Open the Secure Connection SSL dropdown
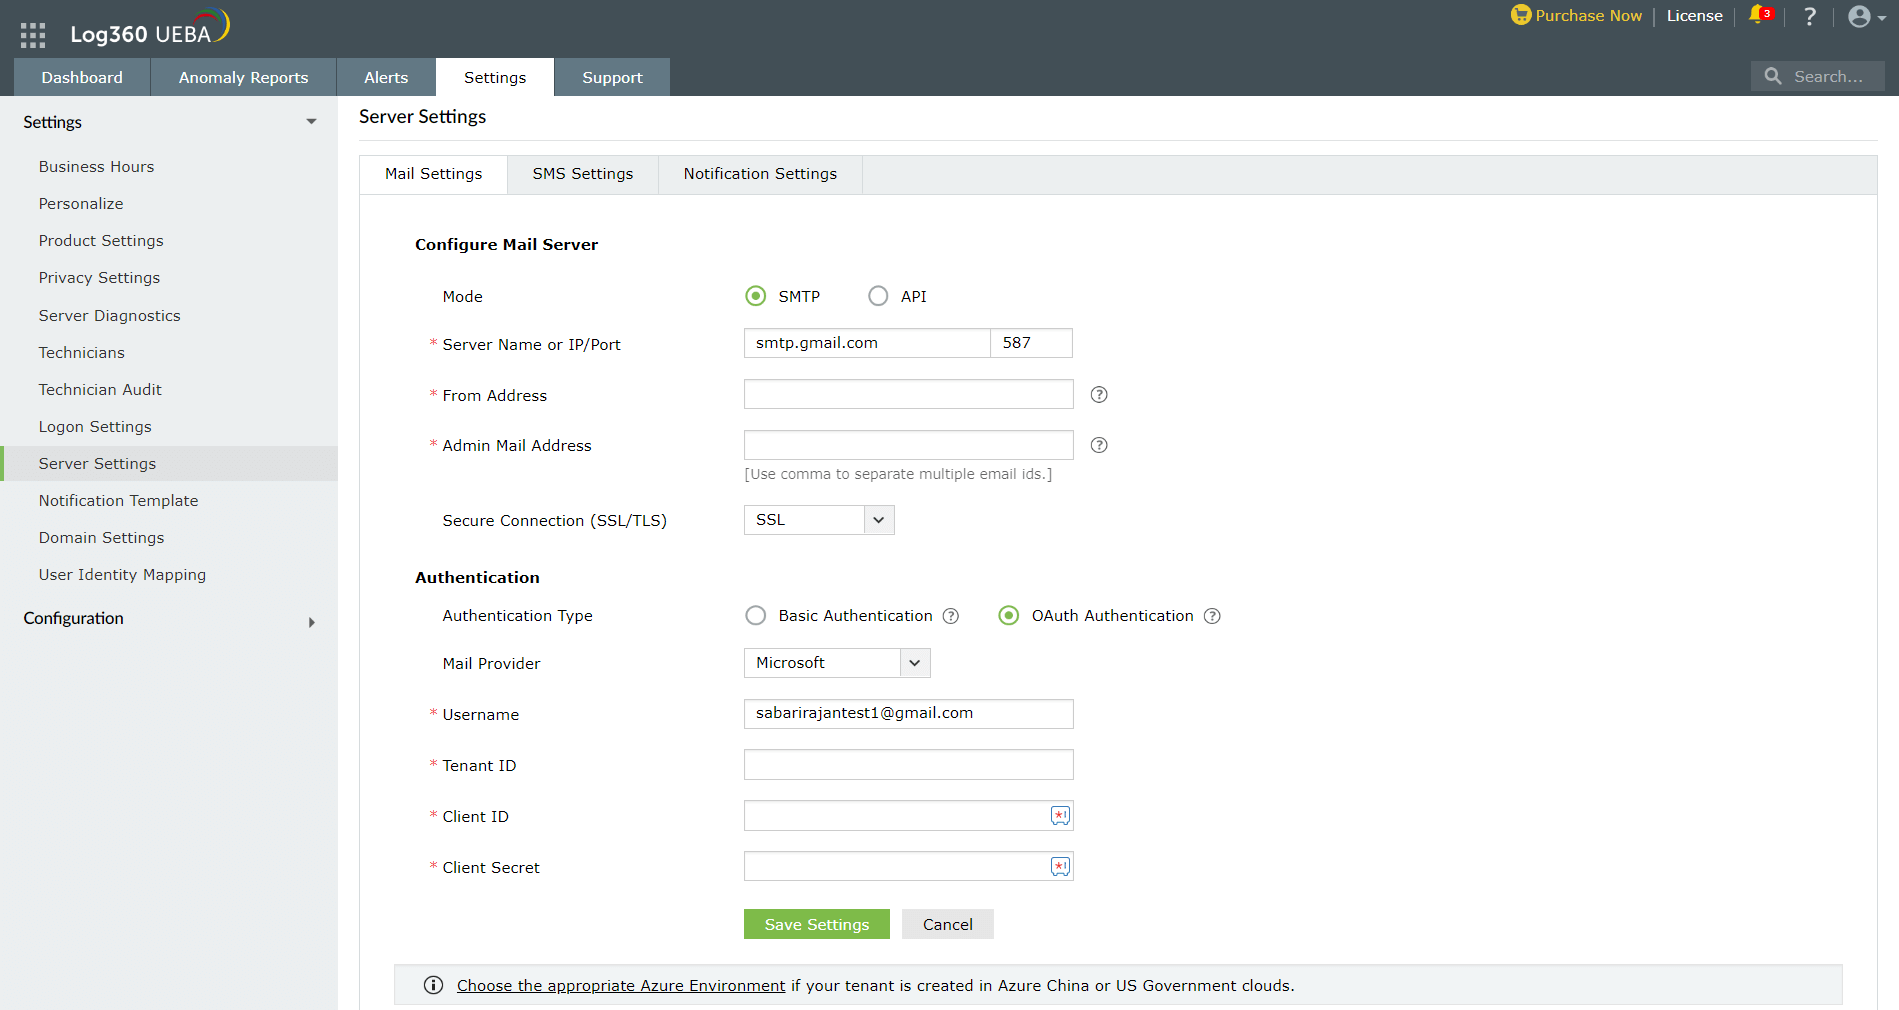 pos(819,520)
